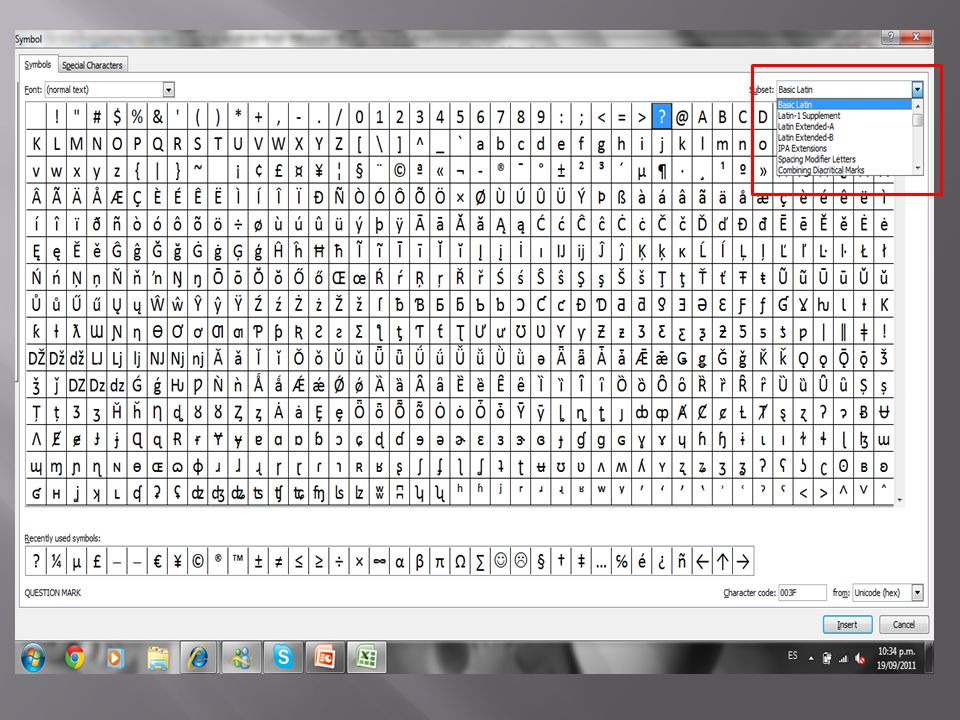Select the asterisk * in the symbol grid
The image size is (960, 720).
point(238,116)
